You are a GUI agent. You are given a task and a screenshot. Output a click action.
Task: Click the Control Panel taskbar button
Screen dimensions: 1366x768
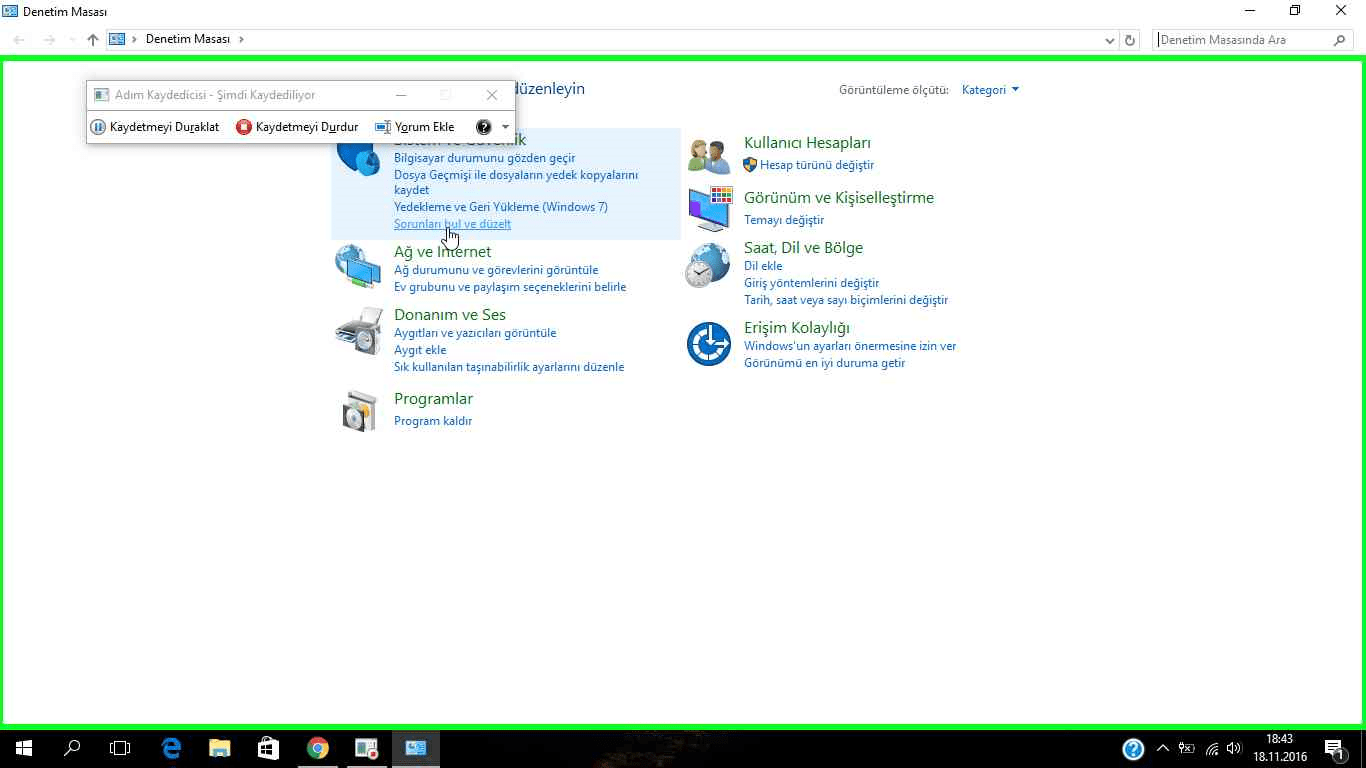(415, 748)
